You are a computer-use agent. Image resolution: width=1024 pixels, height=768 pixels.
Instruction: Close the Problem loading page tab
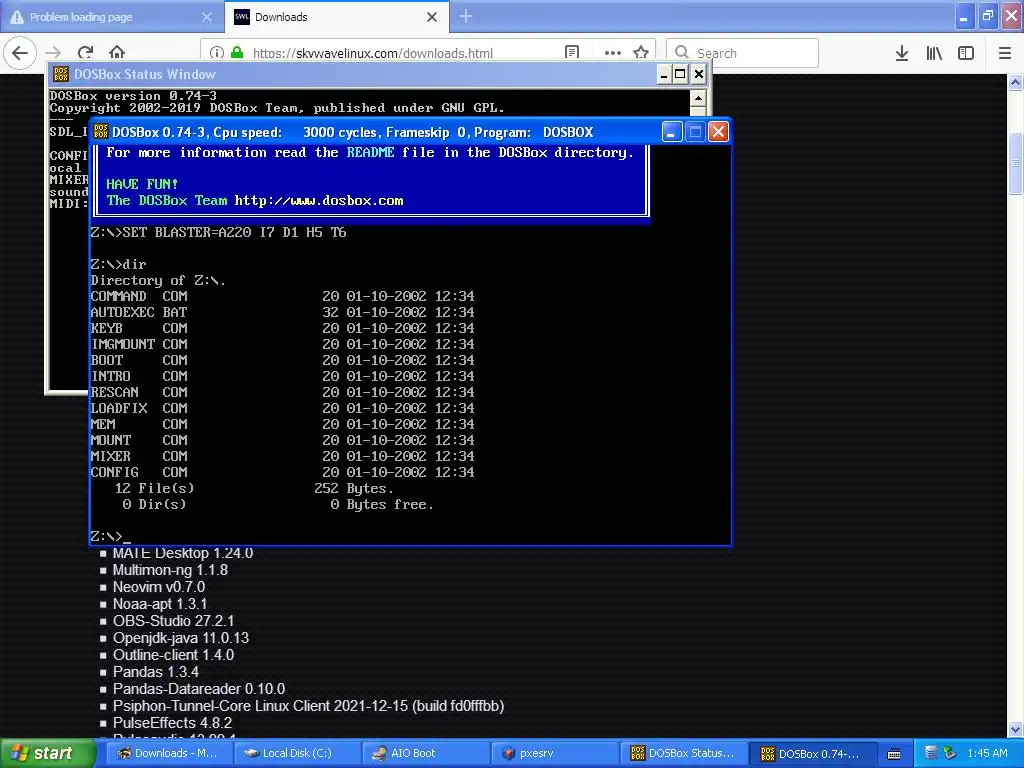click(207, 17)
